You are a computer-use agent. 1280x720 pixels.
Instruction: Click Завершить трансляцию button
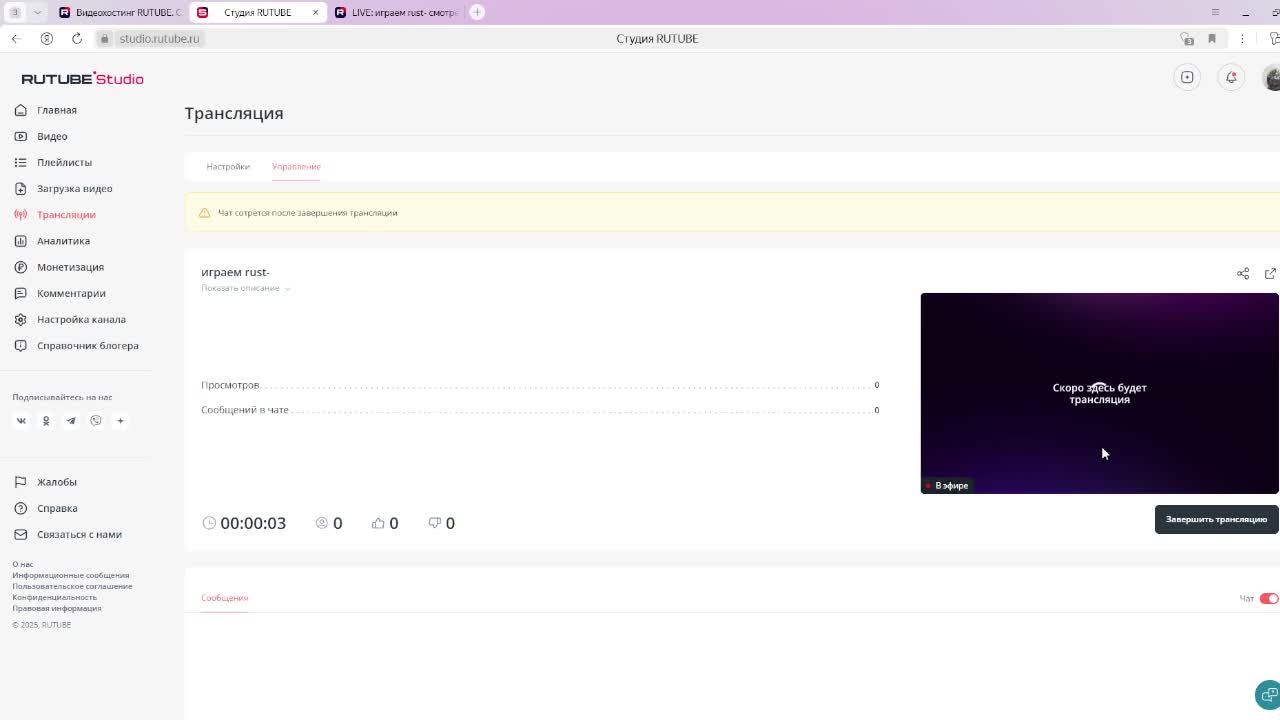click(x=1216, y=519)
